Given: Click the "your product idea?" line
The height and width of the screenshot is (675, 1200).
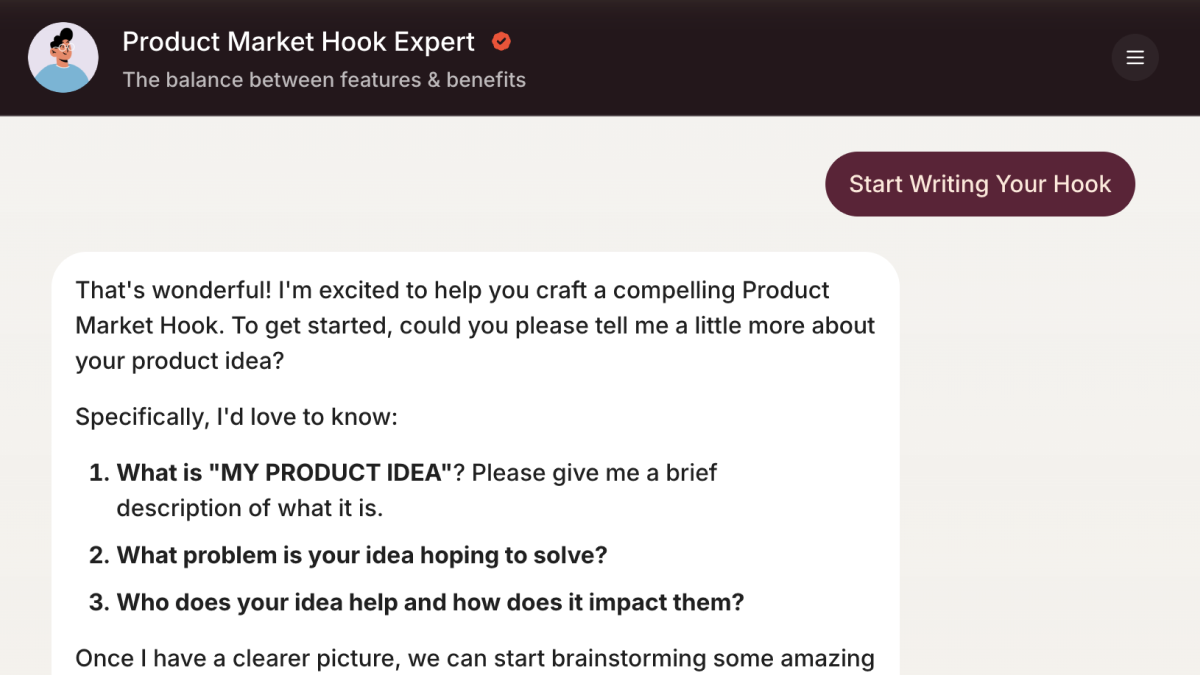Looking at the screenshot, I should (x=180, y=361).
